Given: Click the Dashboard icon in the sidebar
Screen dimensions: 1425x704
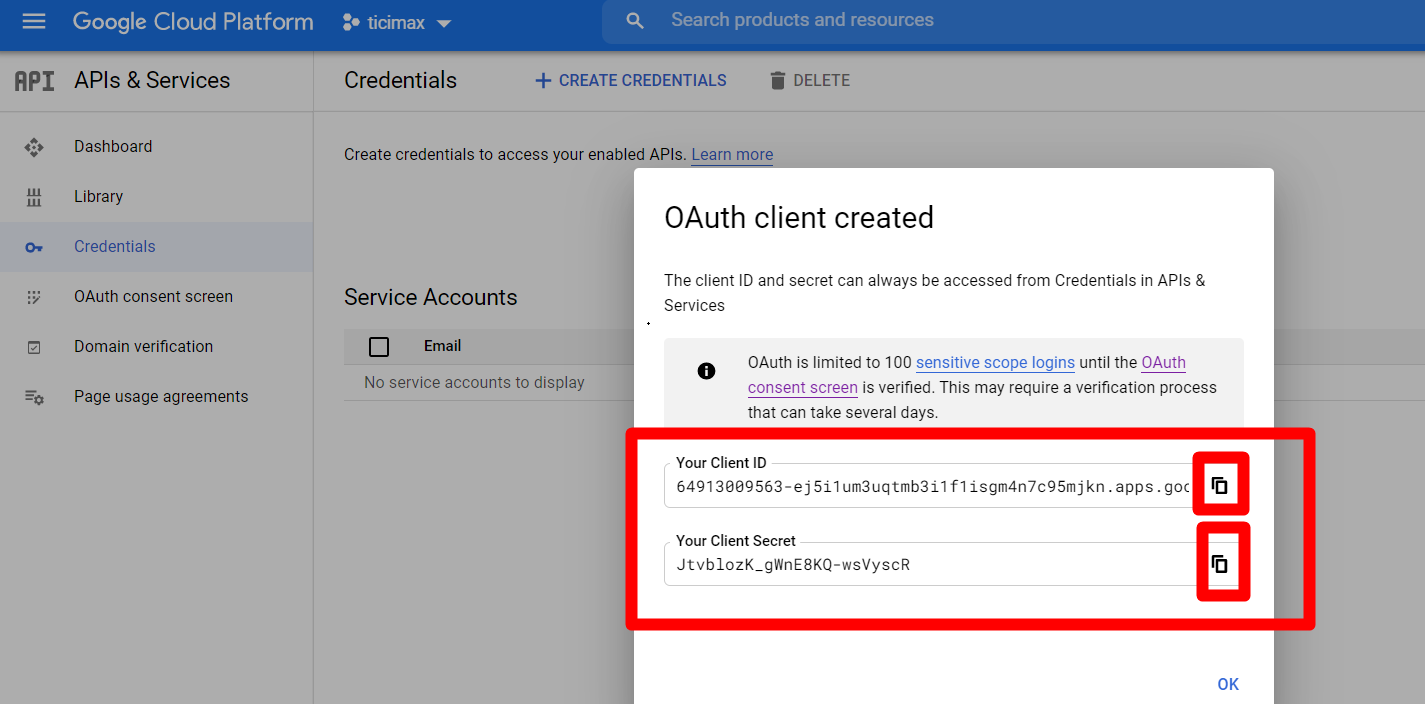Looking at the screenshot, I should point(34,147).
